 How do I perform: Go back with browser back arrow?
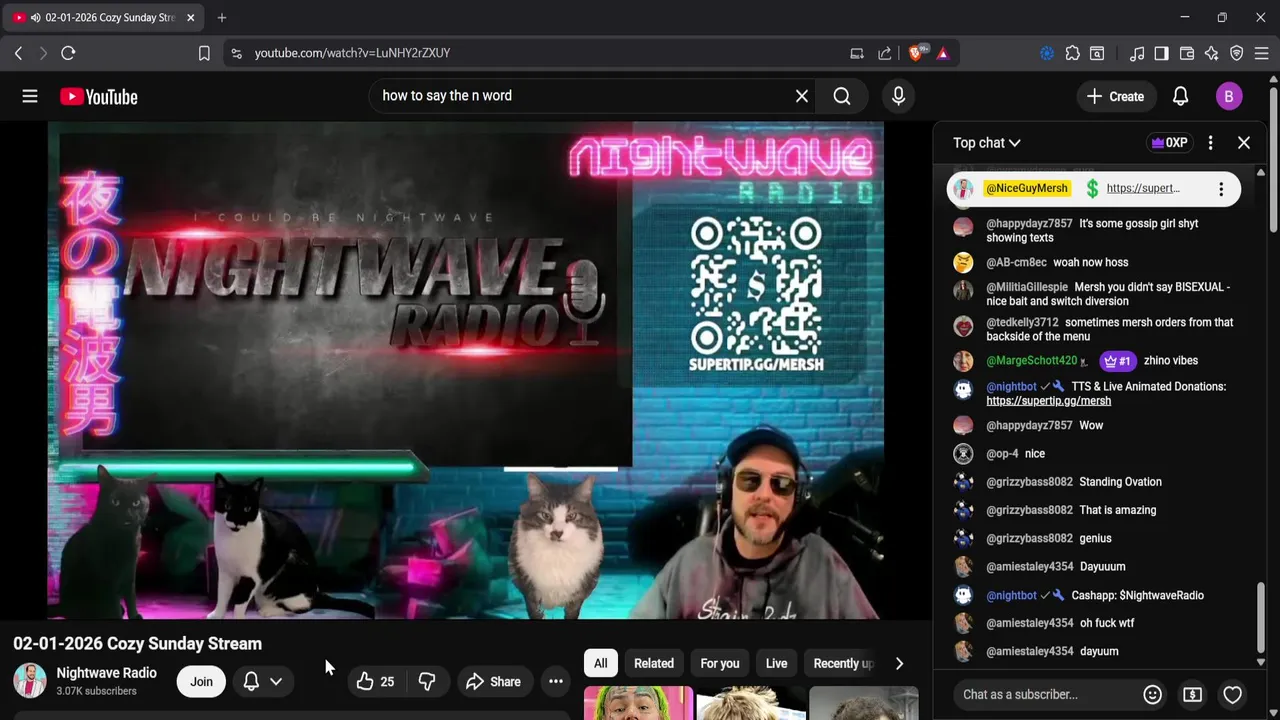click(x=18, y=53)
